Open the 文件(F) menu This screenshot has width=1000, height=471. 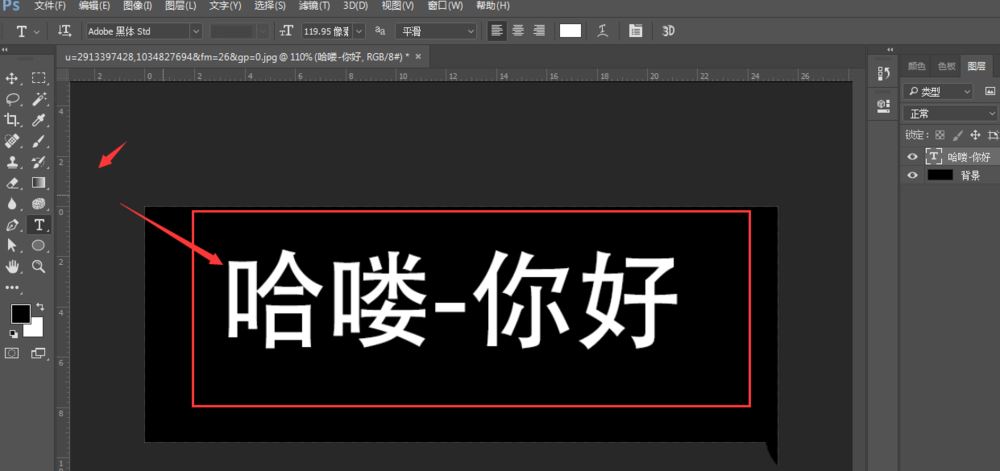pos(50,6)
